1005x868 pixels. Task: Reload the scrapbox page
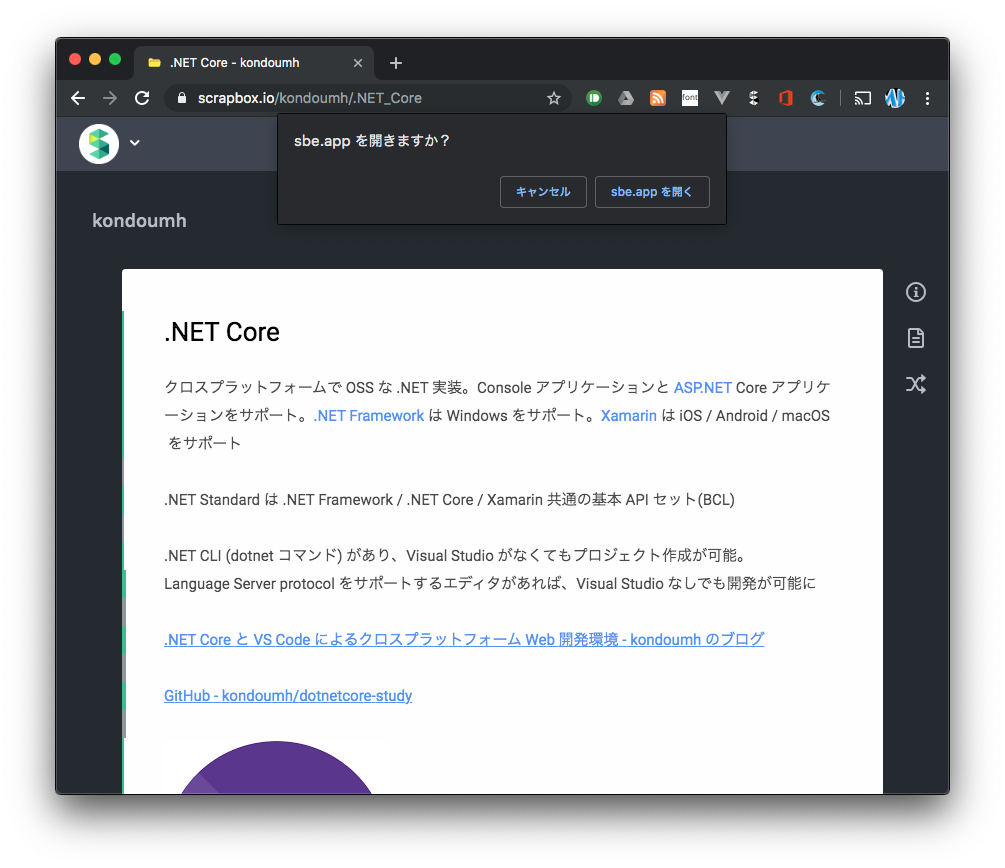[142, 98]
